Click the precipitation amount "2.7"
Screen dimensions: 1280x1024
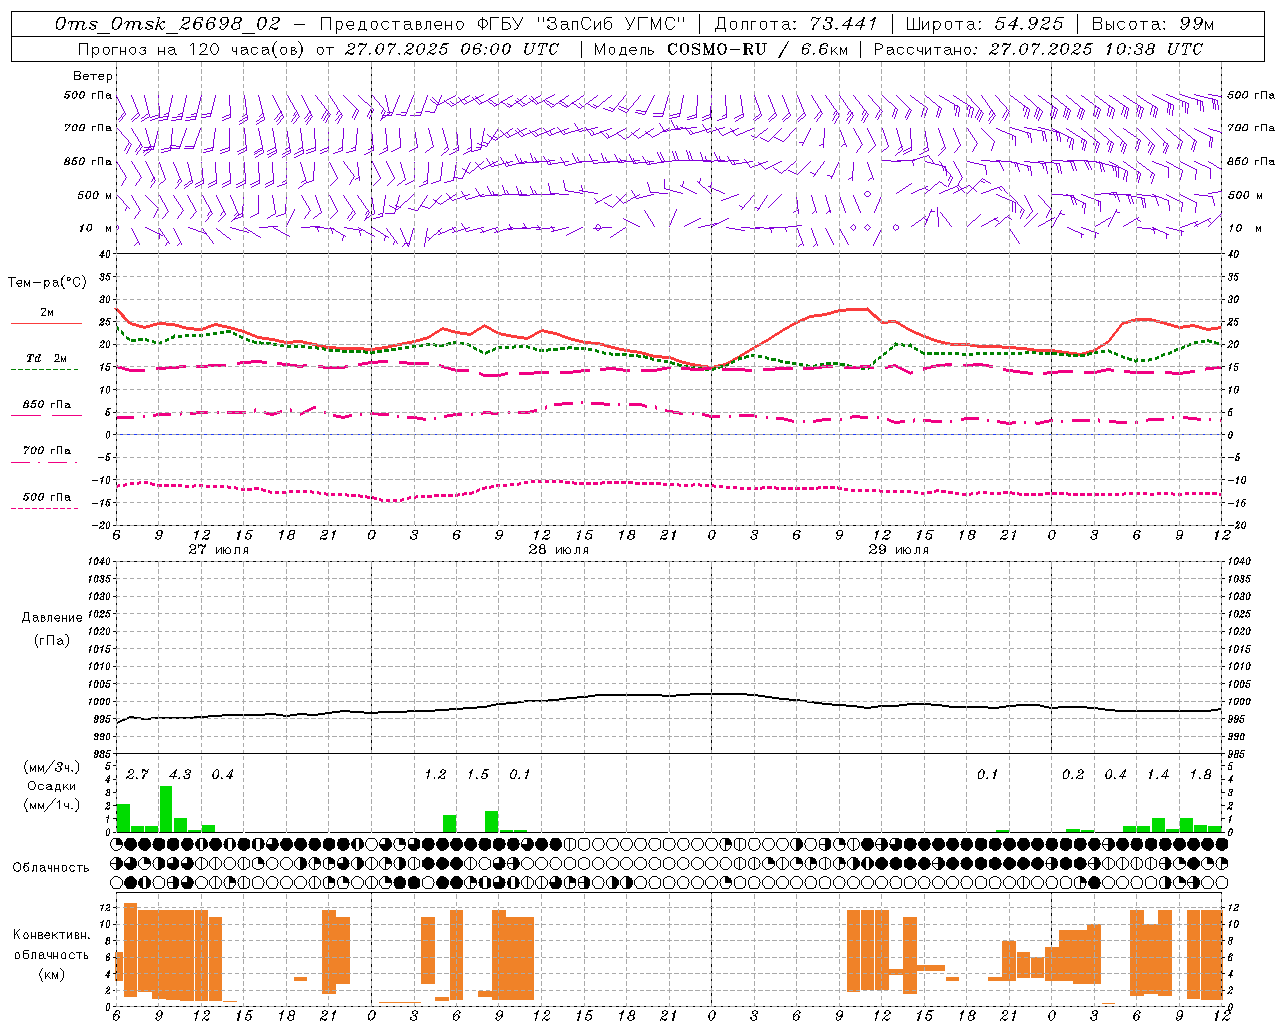(137, 774)
